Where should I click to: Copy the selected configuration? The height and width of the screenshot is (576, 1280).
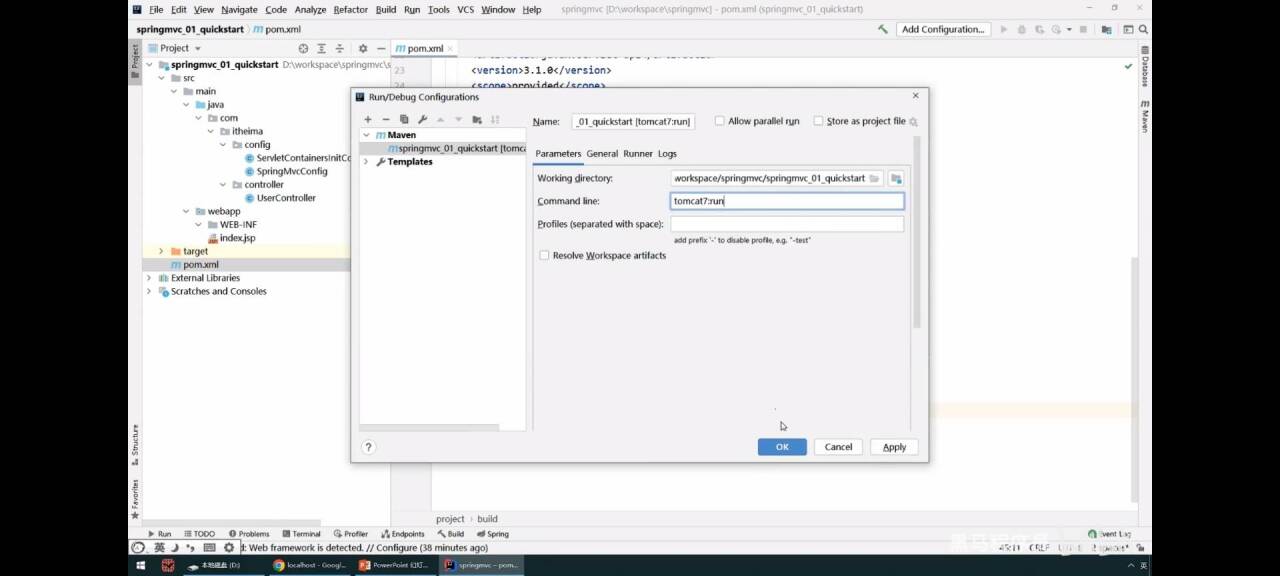pos(404,119)
